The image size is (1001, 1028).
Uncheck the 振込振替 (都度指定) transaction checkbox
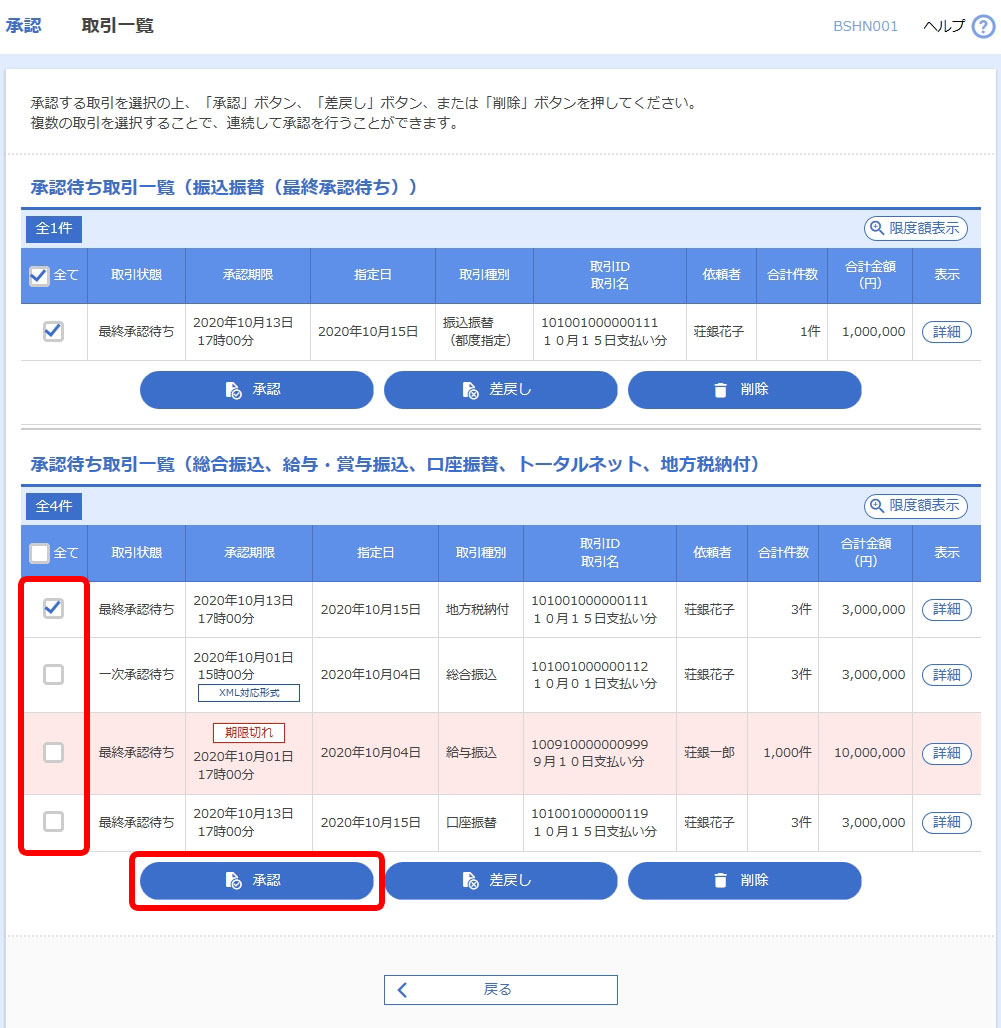pos(54,332)
